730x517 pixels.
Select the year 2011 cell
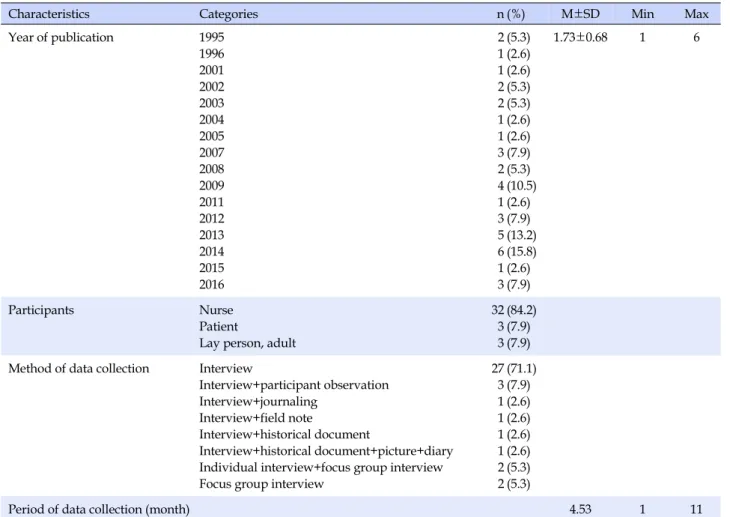click(x=211, y=202)
